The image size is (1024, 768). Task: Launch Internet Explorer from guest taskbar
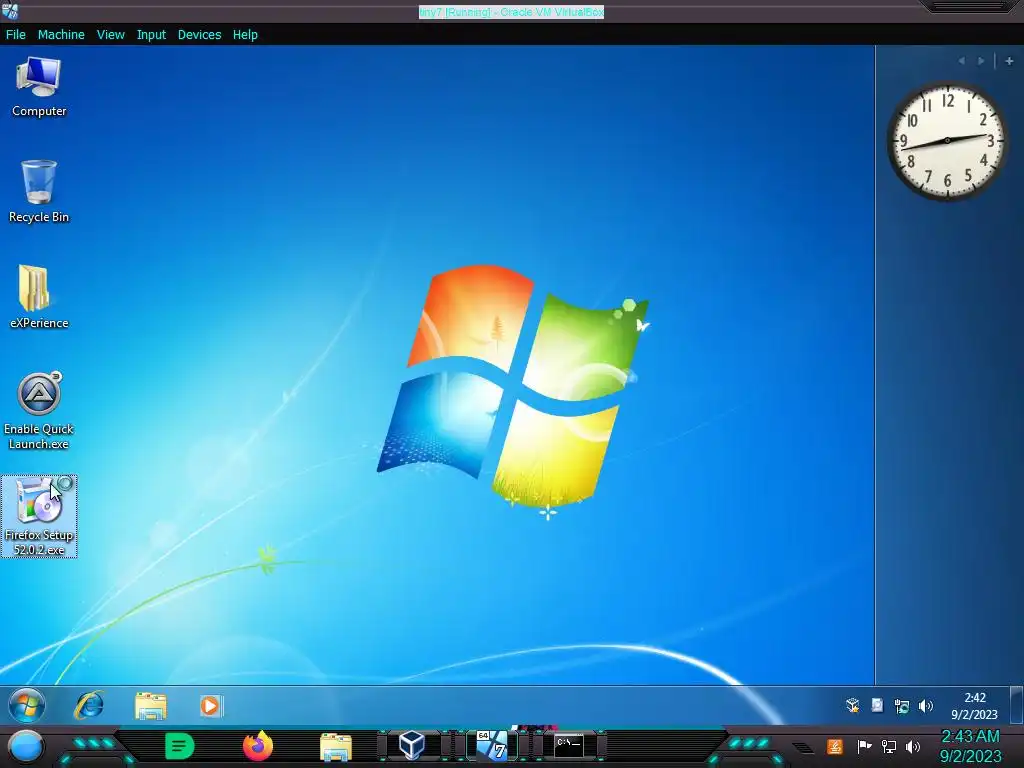(89, 705)
